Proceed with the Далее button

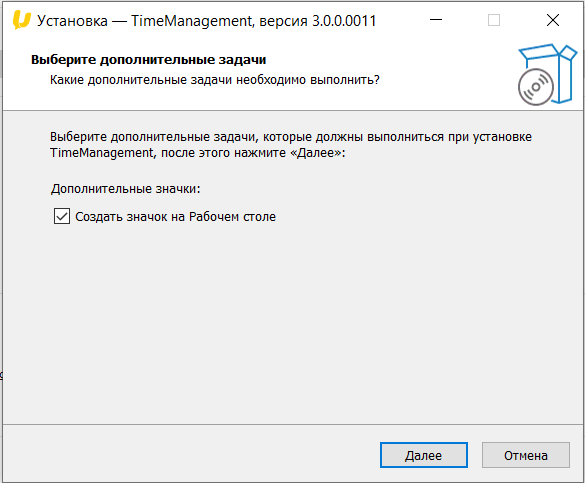(x=423, y=455)
